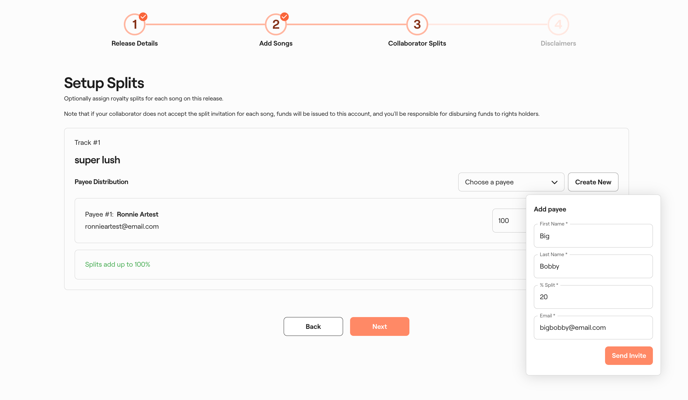Image resolution: width=688 pixels, height=400 pixels.
Task: Edit First Name field containing Big
Action: pyautogui.click(x=593, y=236)
